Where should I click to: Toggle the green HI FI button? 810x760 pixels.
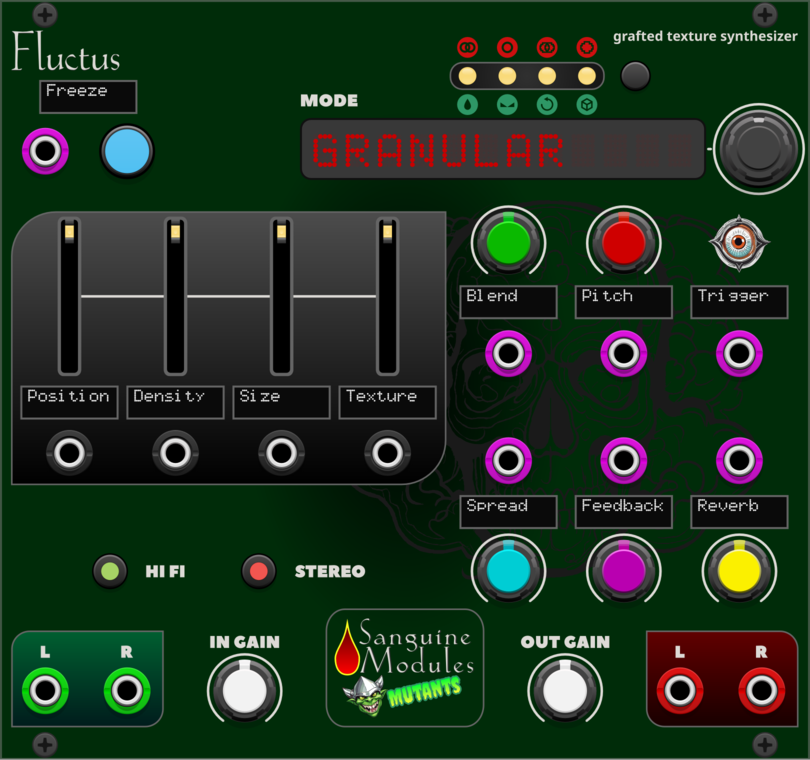pyautogui.click(x=110, y=571)
